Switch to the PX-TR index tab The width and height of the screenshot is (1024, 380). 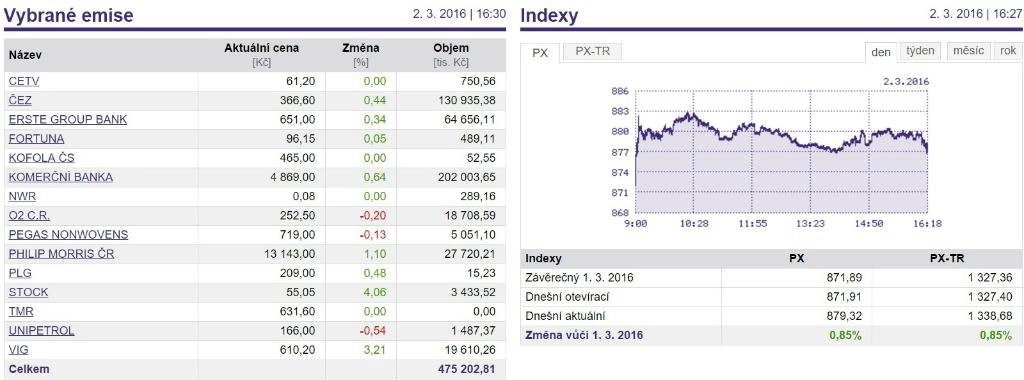pos(592,51)
